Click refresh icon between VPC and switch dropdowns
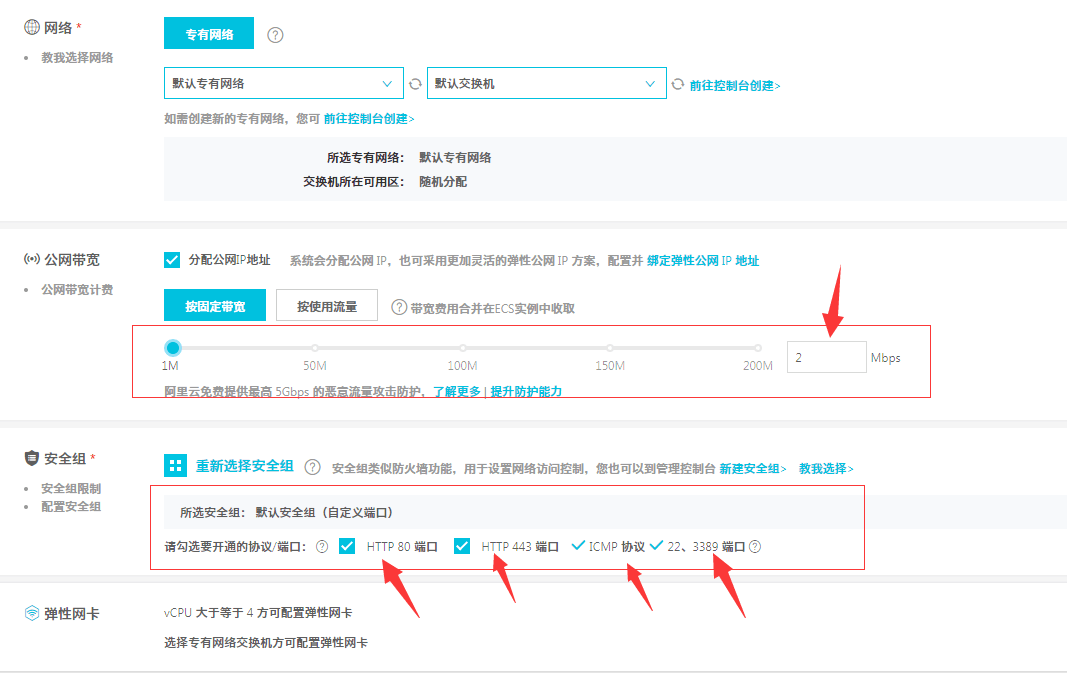 415,84
